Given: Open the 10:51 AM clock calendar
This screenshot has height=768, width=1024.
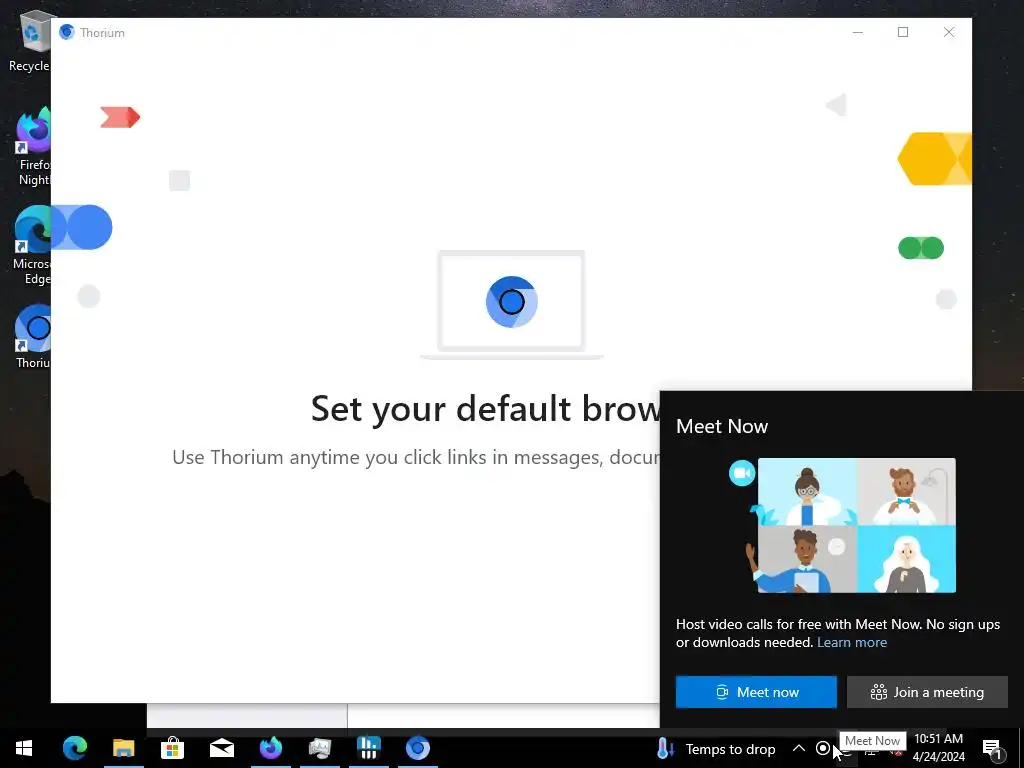Looking at the screenshot, I should (x=938, y=748).
